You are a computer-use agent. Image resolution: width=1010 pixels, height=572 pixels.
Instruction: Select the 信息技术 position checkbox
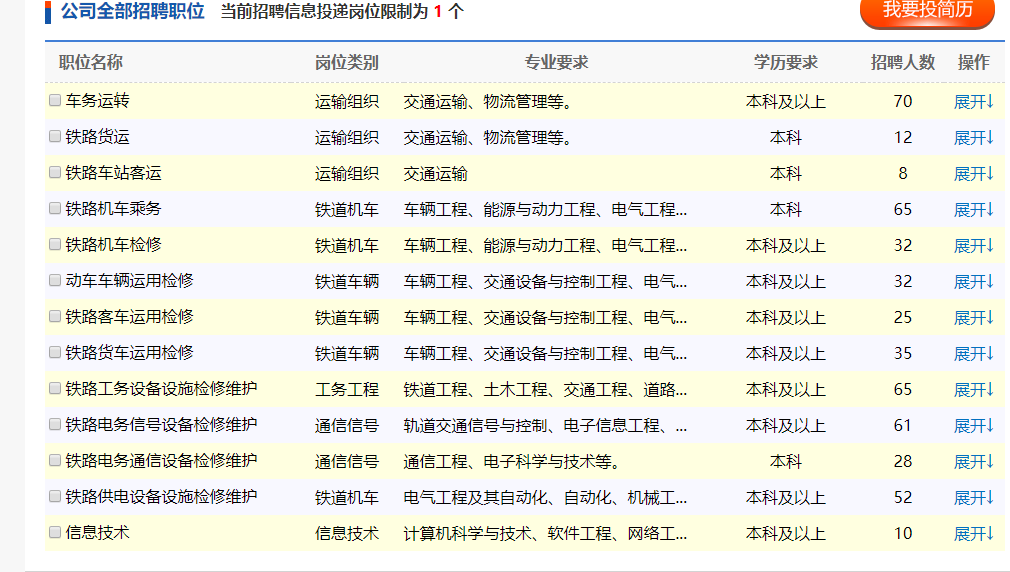click(x=55, y=533)
